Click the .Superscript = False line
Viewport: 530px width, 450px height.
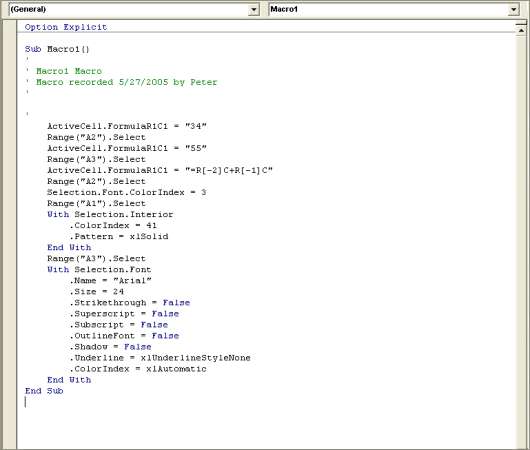pos(124,314)
